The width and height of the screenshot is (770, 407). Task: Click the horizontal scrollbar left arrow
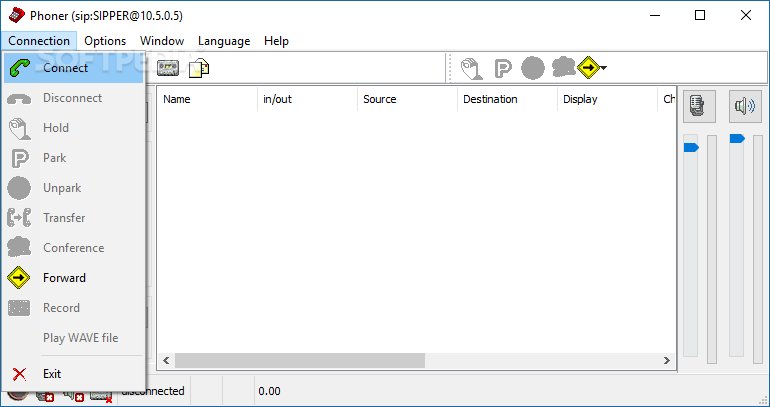click(x=166, y=360)
